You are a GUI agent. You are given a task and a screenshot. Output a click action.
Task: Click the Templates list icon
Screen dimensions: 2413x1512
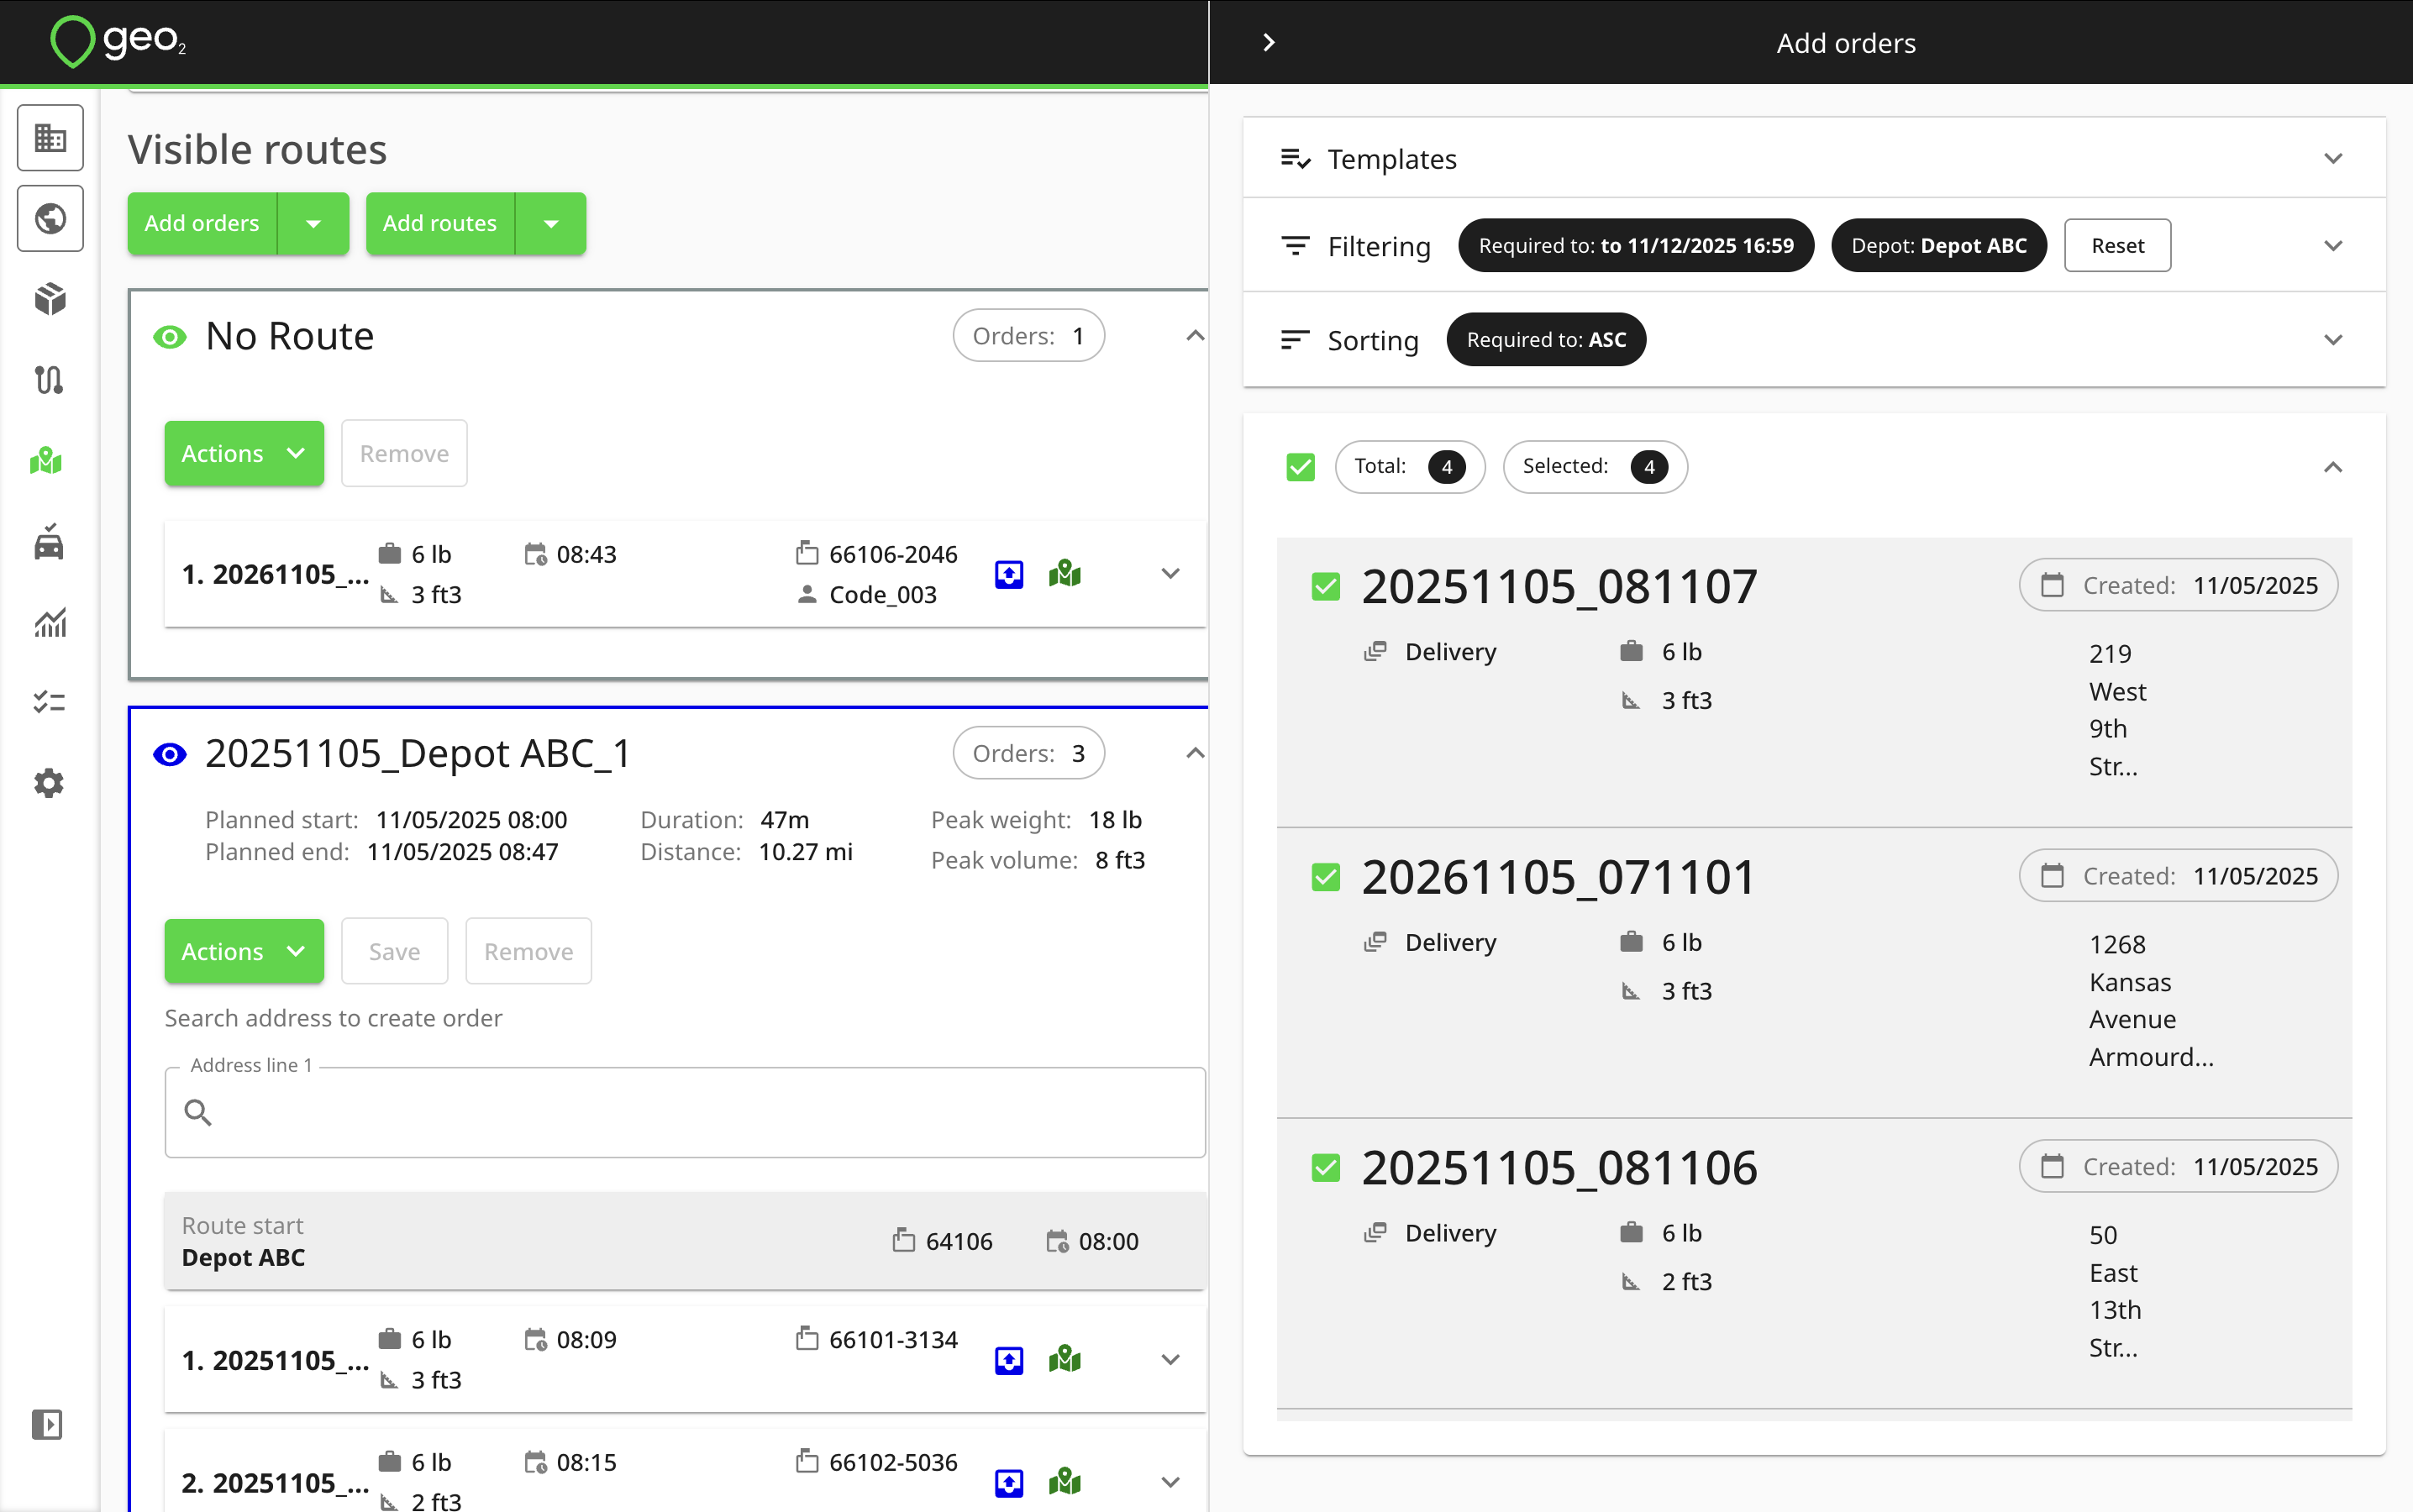coord(1295,159)
